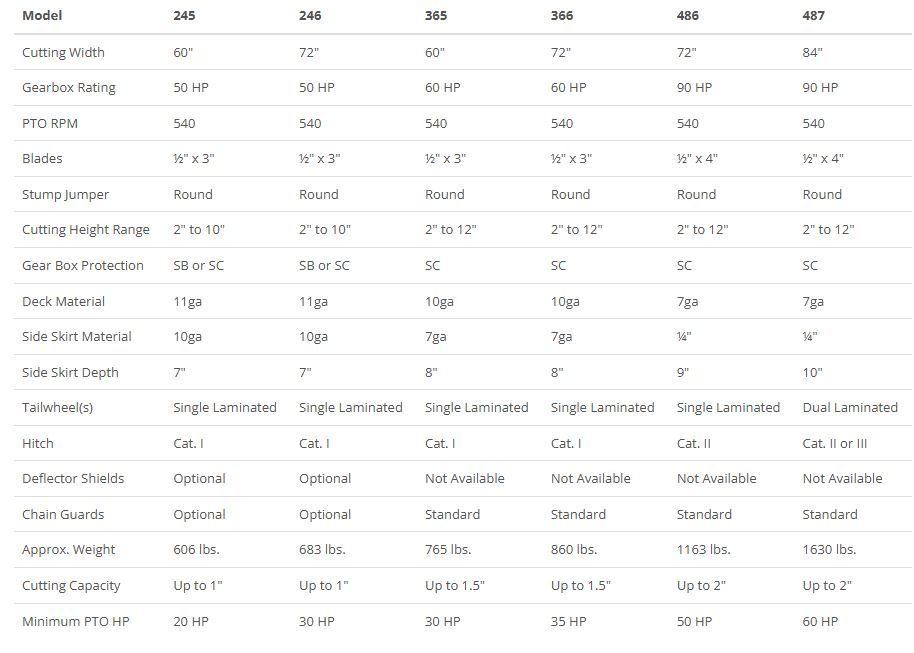Click the Side Skirt Material row label

click(77, 337)
